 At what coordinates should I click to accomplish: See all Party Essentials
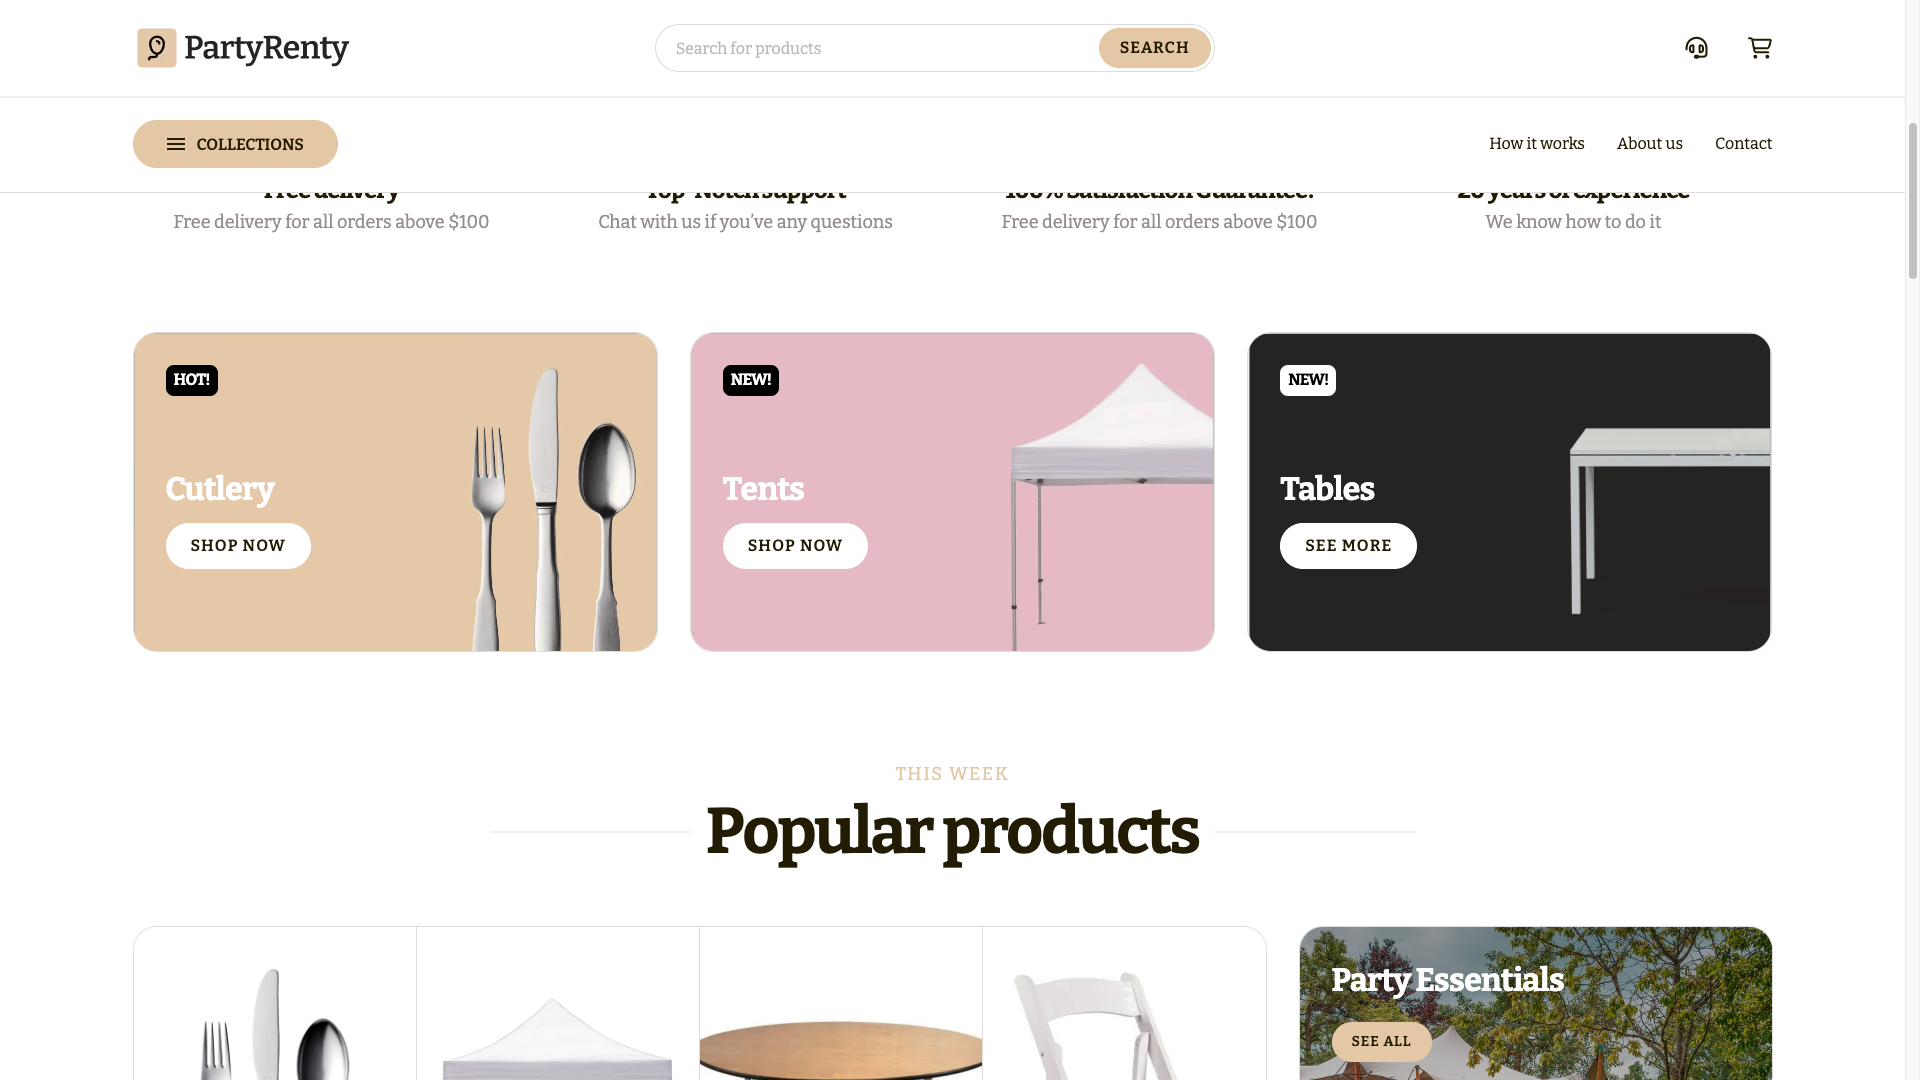coord(1381,1042)
